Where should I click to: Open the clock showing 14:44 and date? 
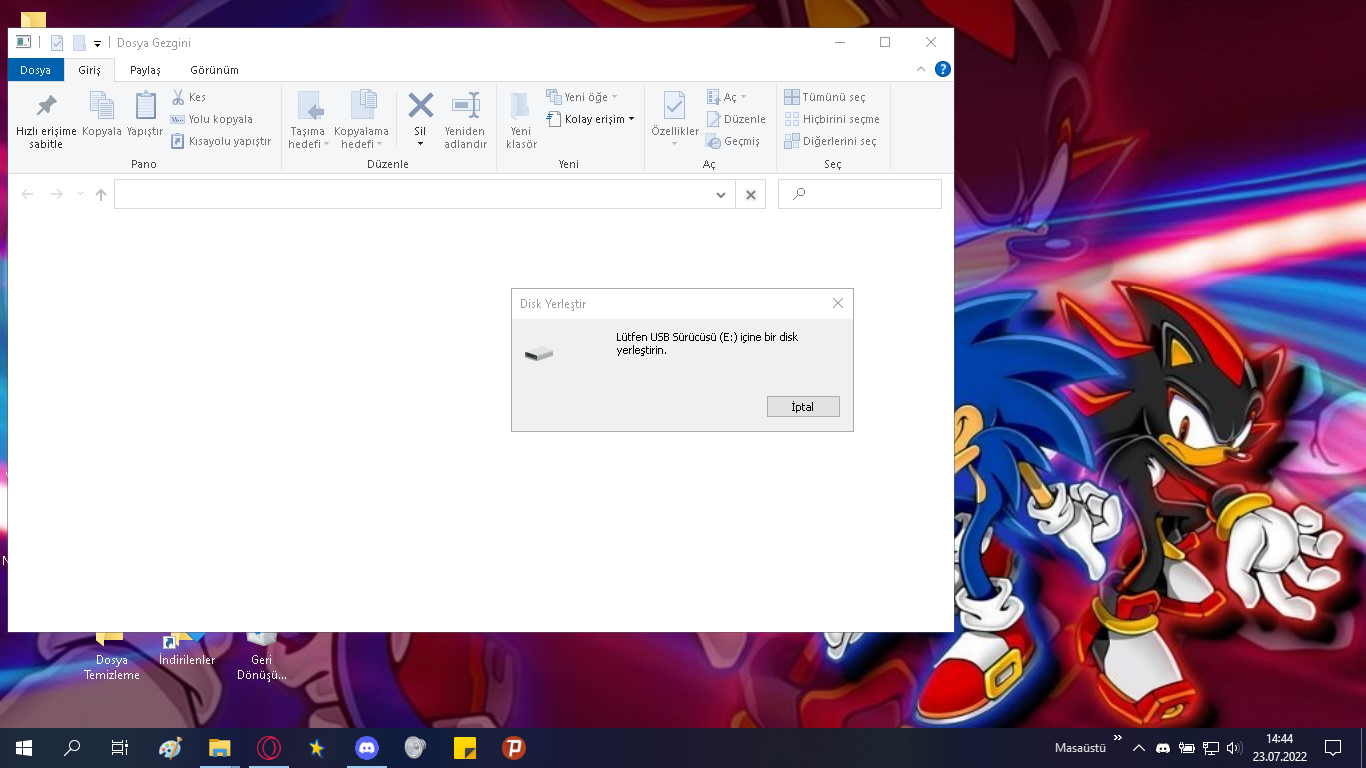click(x=1279, y=748)
